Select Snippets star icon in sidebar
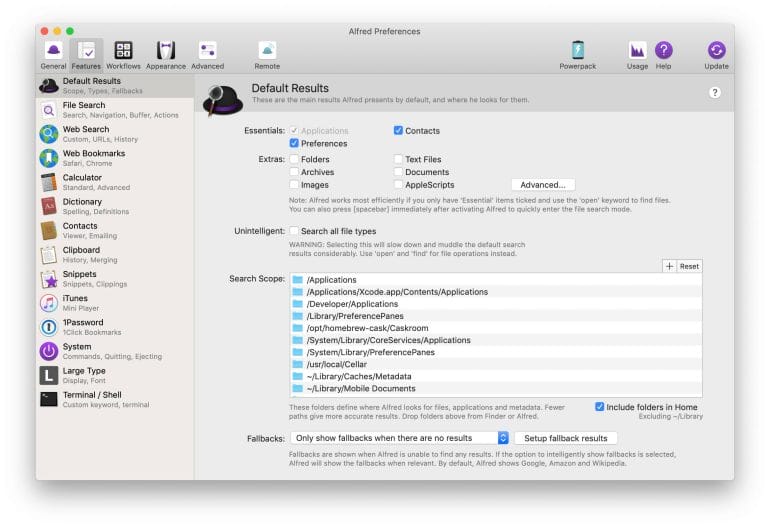Viewport: 770px width, 527px height. click(x=49, y=279)
